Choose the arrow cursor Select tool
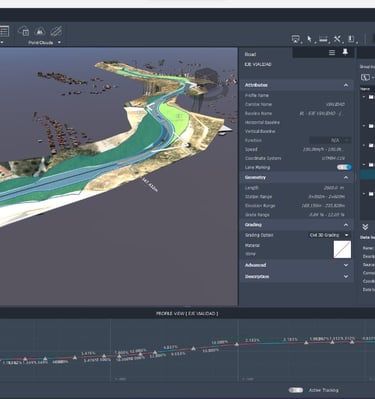This screenshot has height=399, width=375. (309, 39)
